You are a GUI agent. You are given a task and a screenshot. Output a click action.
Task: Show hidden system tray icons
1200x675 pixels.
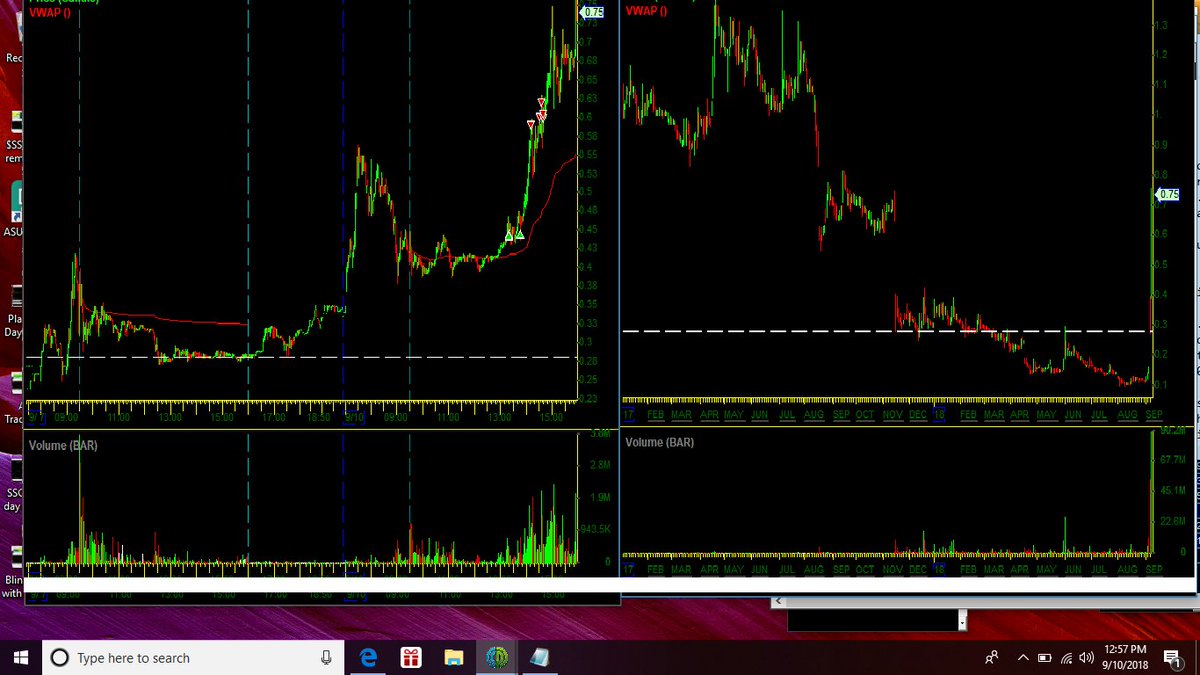(1023, 658)
